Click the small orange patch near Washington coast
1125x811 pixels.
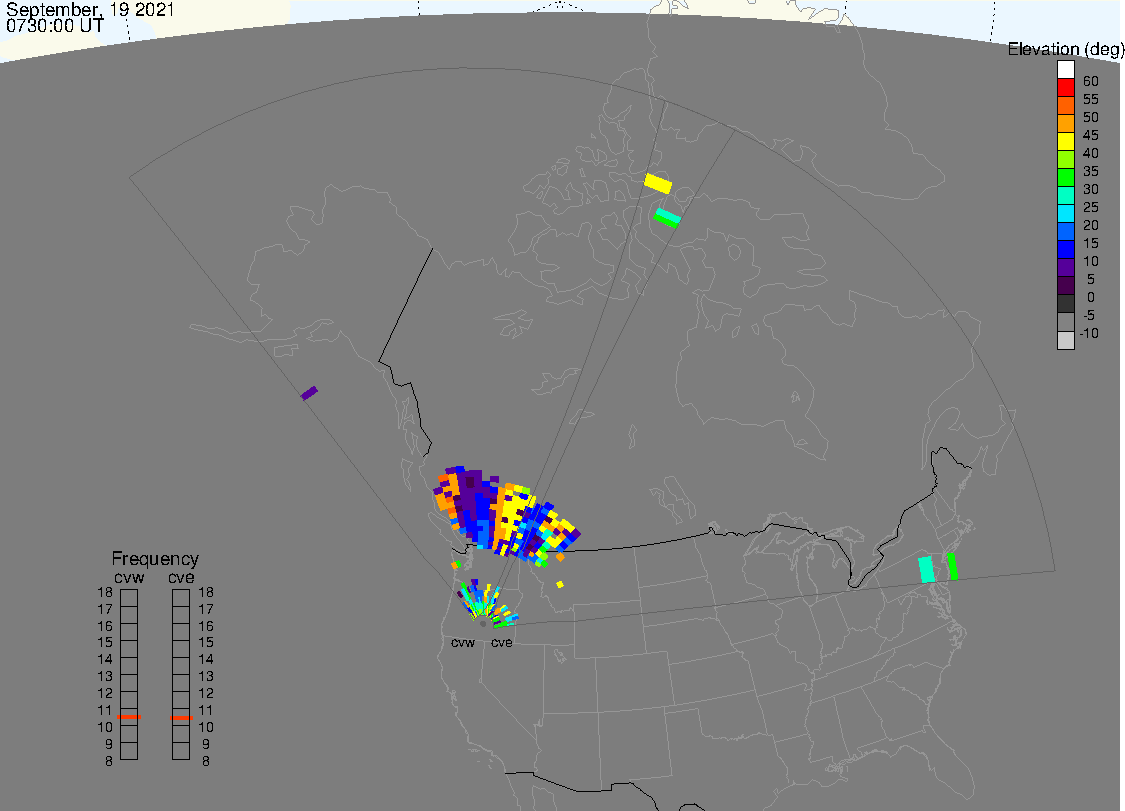(456, 565)
